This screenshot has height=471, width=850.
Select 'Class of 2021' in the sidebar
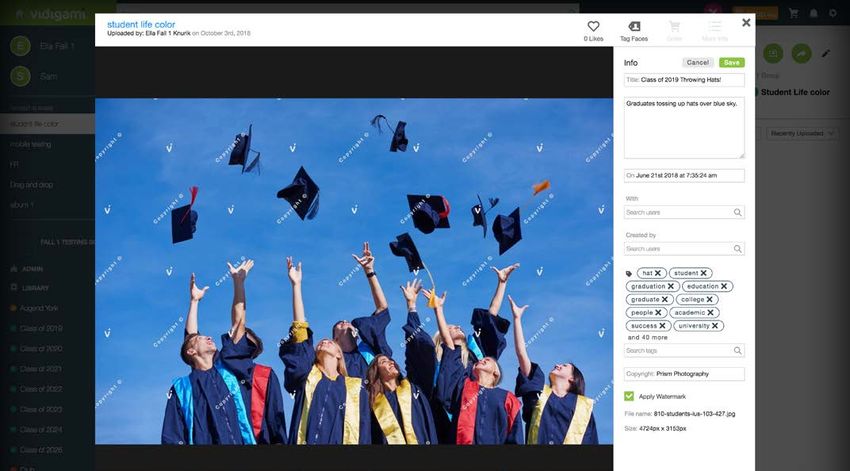click(x=42, y=369)
